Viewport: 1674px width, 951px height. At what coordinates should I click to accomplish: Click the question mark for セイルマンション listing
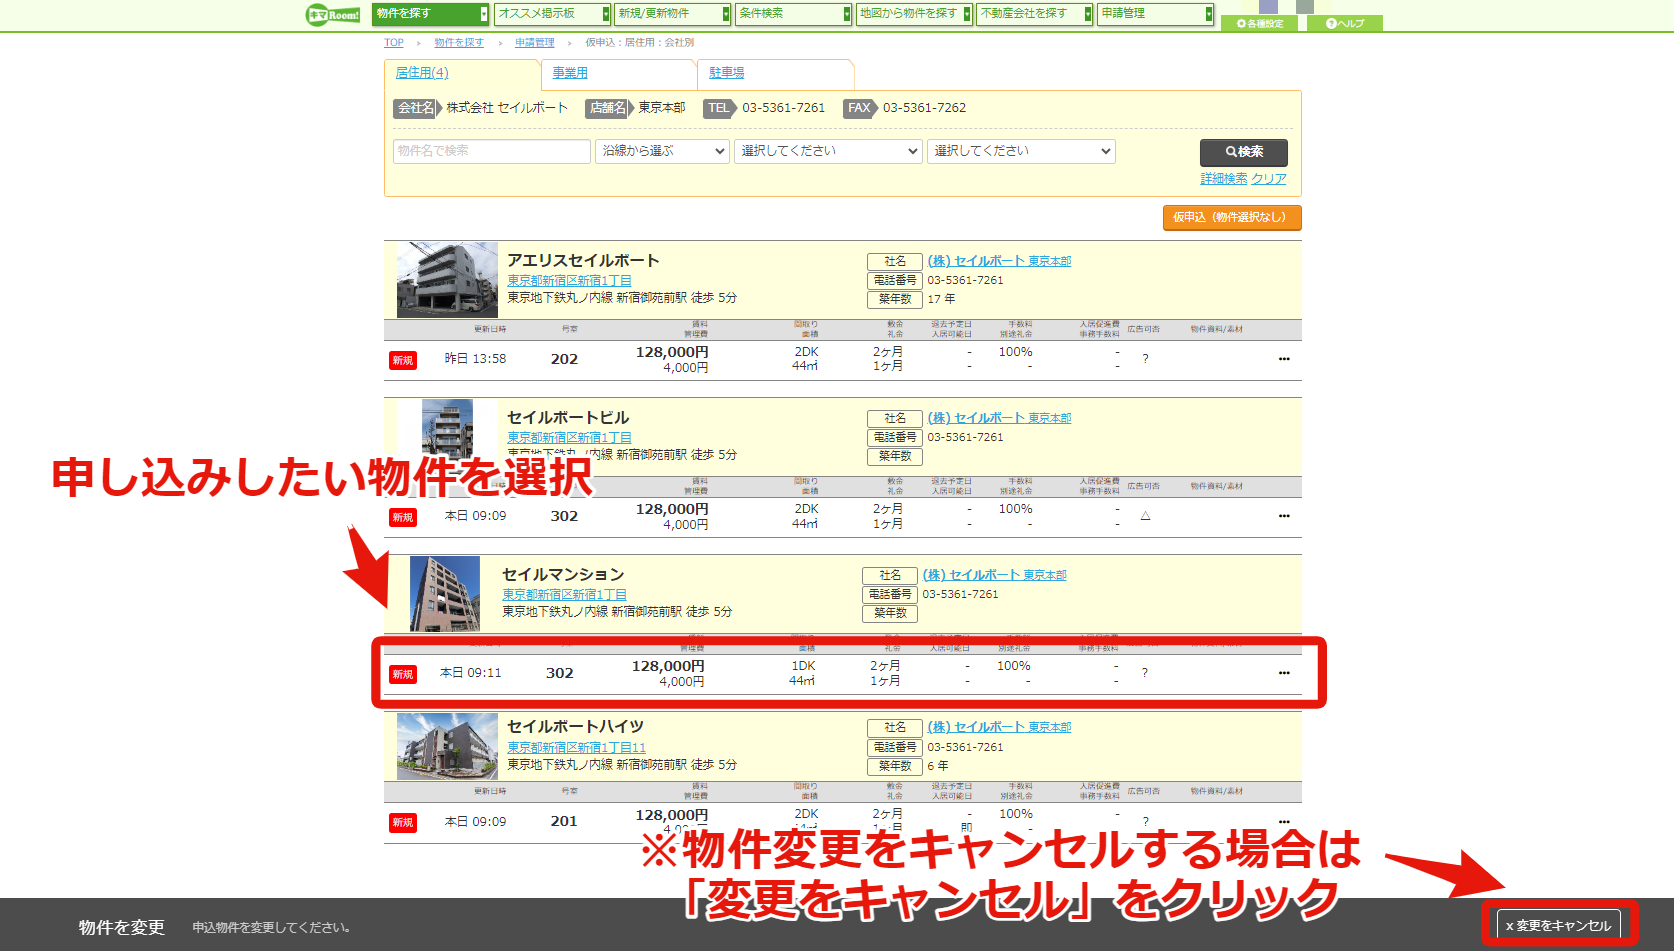[1145, 673]
